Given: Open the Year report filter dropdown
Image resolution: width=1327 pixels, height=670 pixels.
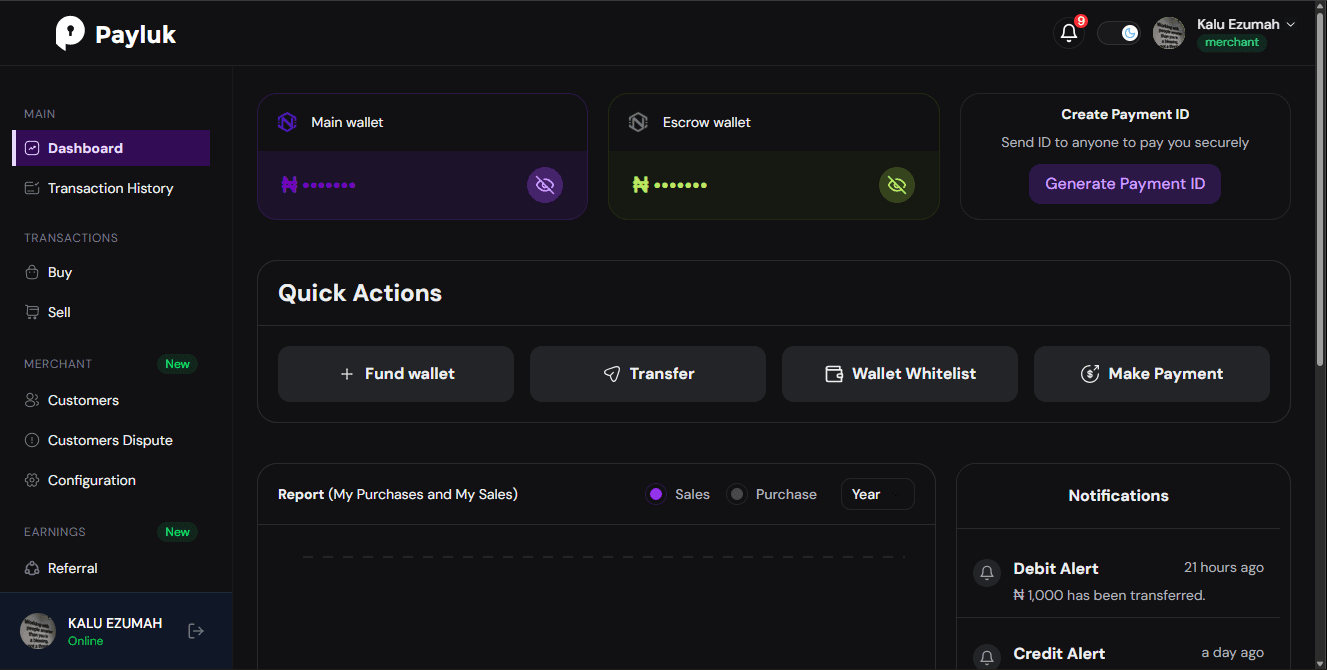Looking at the screenshot, I should pos(877,493).
